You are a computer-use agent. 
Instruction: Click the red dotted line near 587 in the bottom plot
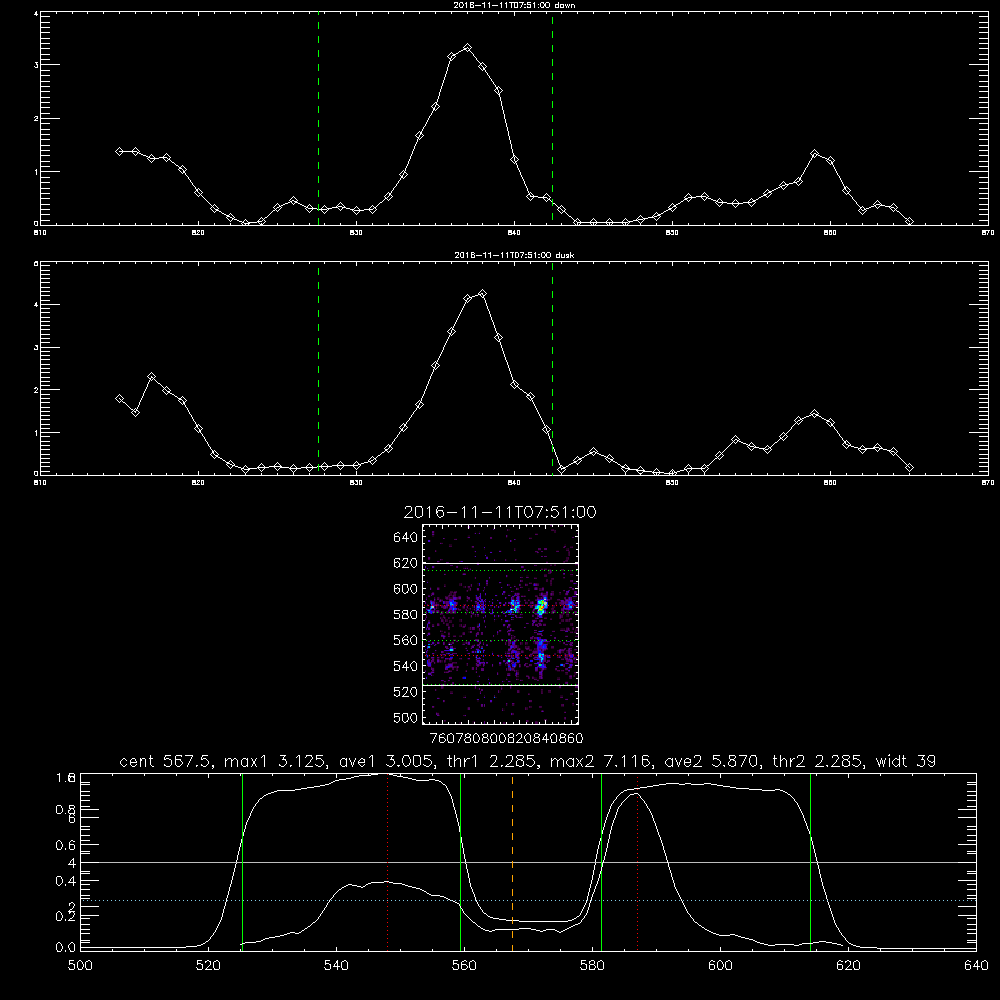tap(637, 862)
